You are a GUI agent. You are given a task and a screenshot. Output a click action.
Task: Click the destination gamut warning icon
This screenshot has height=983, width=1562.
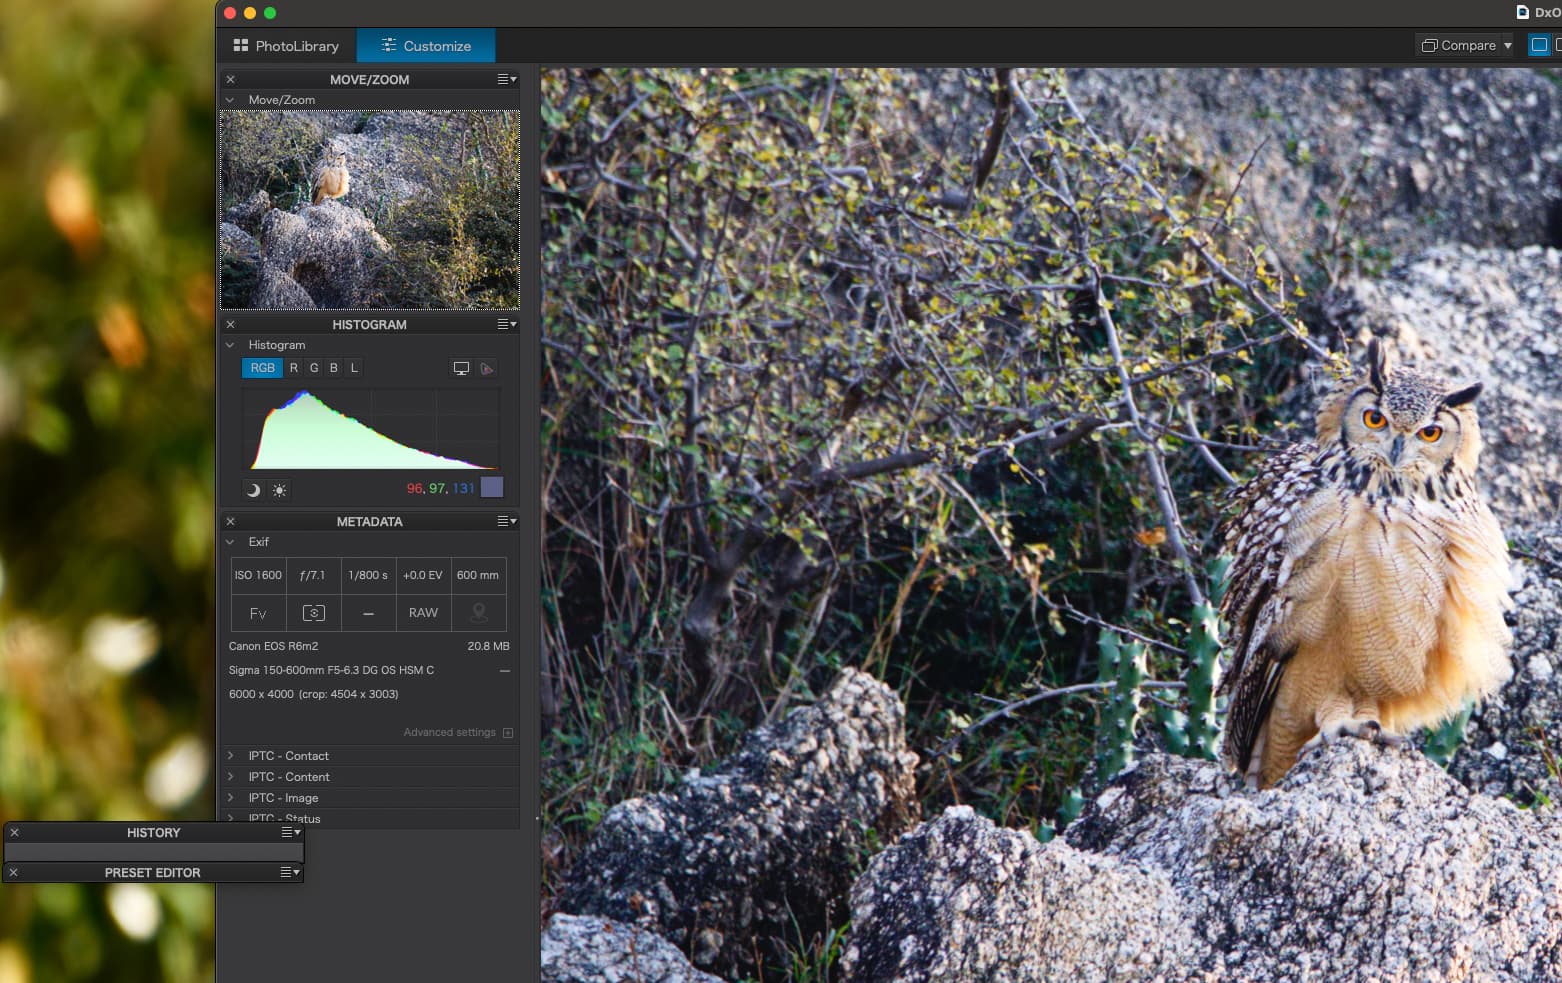(x=487, y=368)
